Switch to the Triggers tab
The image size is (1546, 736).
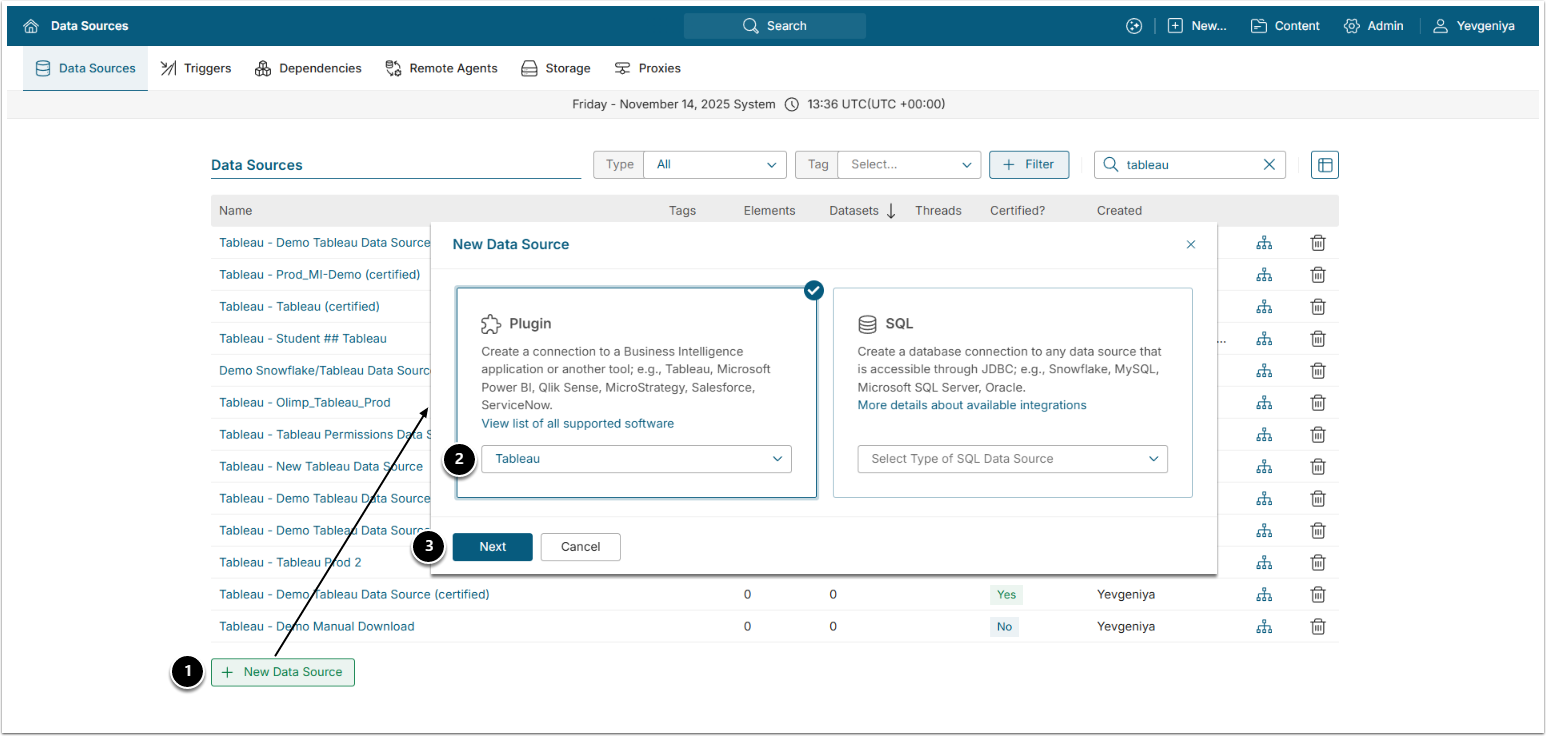coord(196,68)
